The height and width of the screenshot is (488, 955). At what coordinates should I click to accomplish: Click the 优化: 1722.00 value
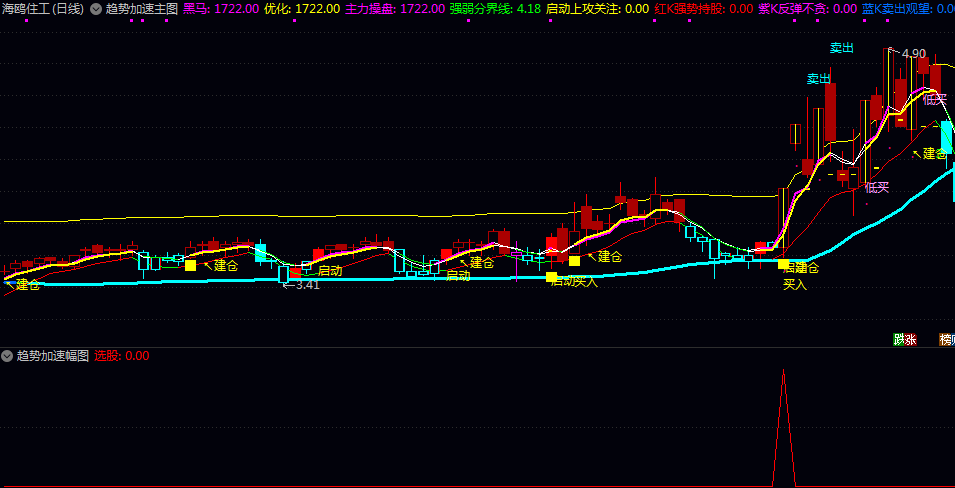(302, 9)
